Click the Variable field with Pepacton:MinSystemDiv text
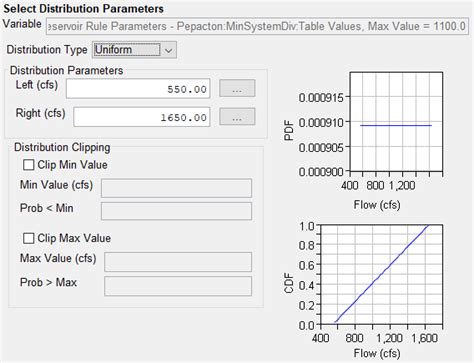 coord(257,26)
